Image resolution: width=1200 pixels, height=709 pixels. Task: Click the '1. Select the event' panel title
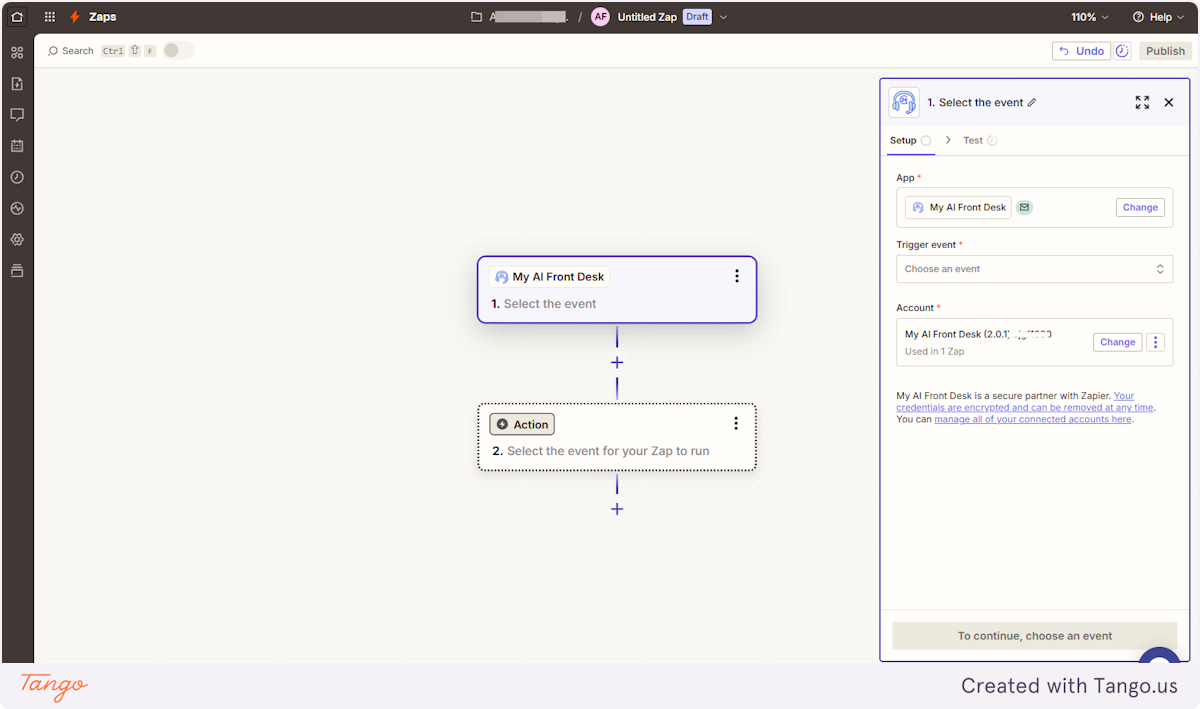(x=975, y=102)
